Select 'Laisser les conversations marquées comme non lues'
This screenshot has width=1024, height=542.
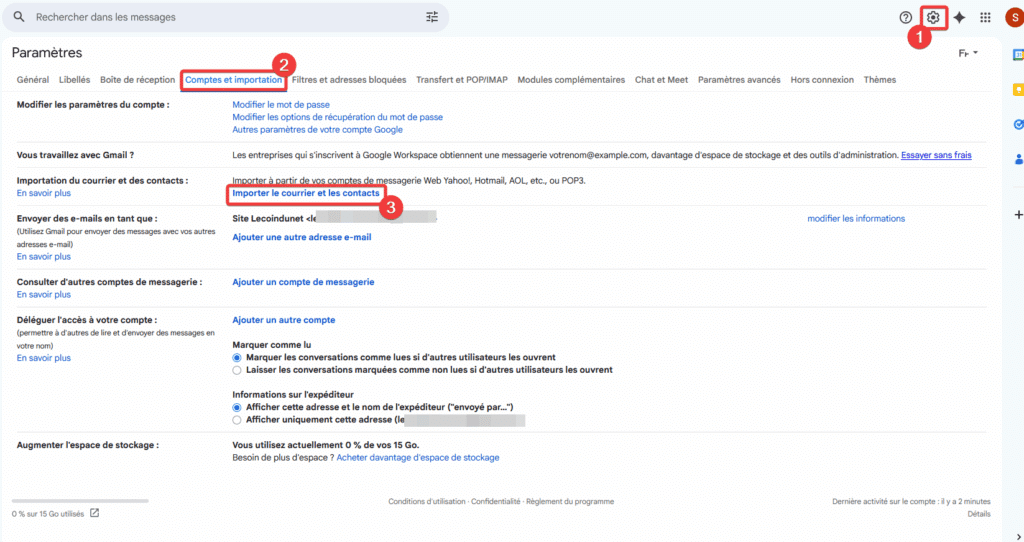237,370
